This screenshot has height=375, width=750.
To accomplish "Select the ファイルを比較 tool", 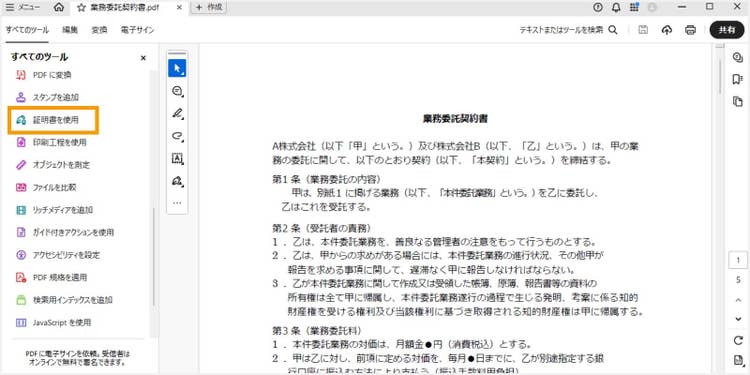I will click(46, 188).
